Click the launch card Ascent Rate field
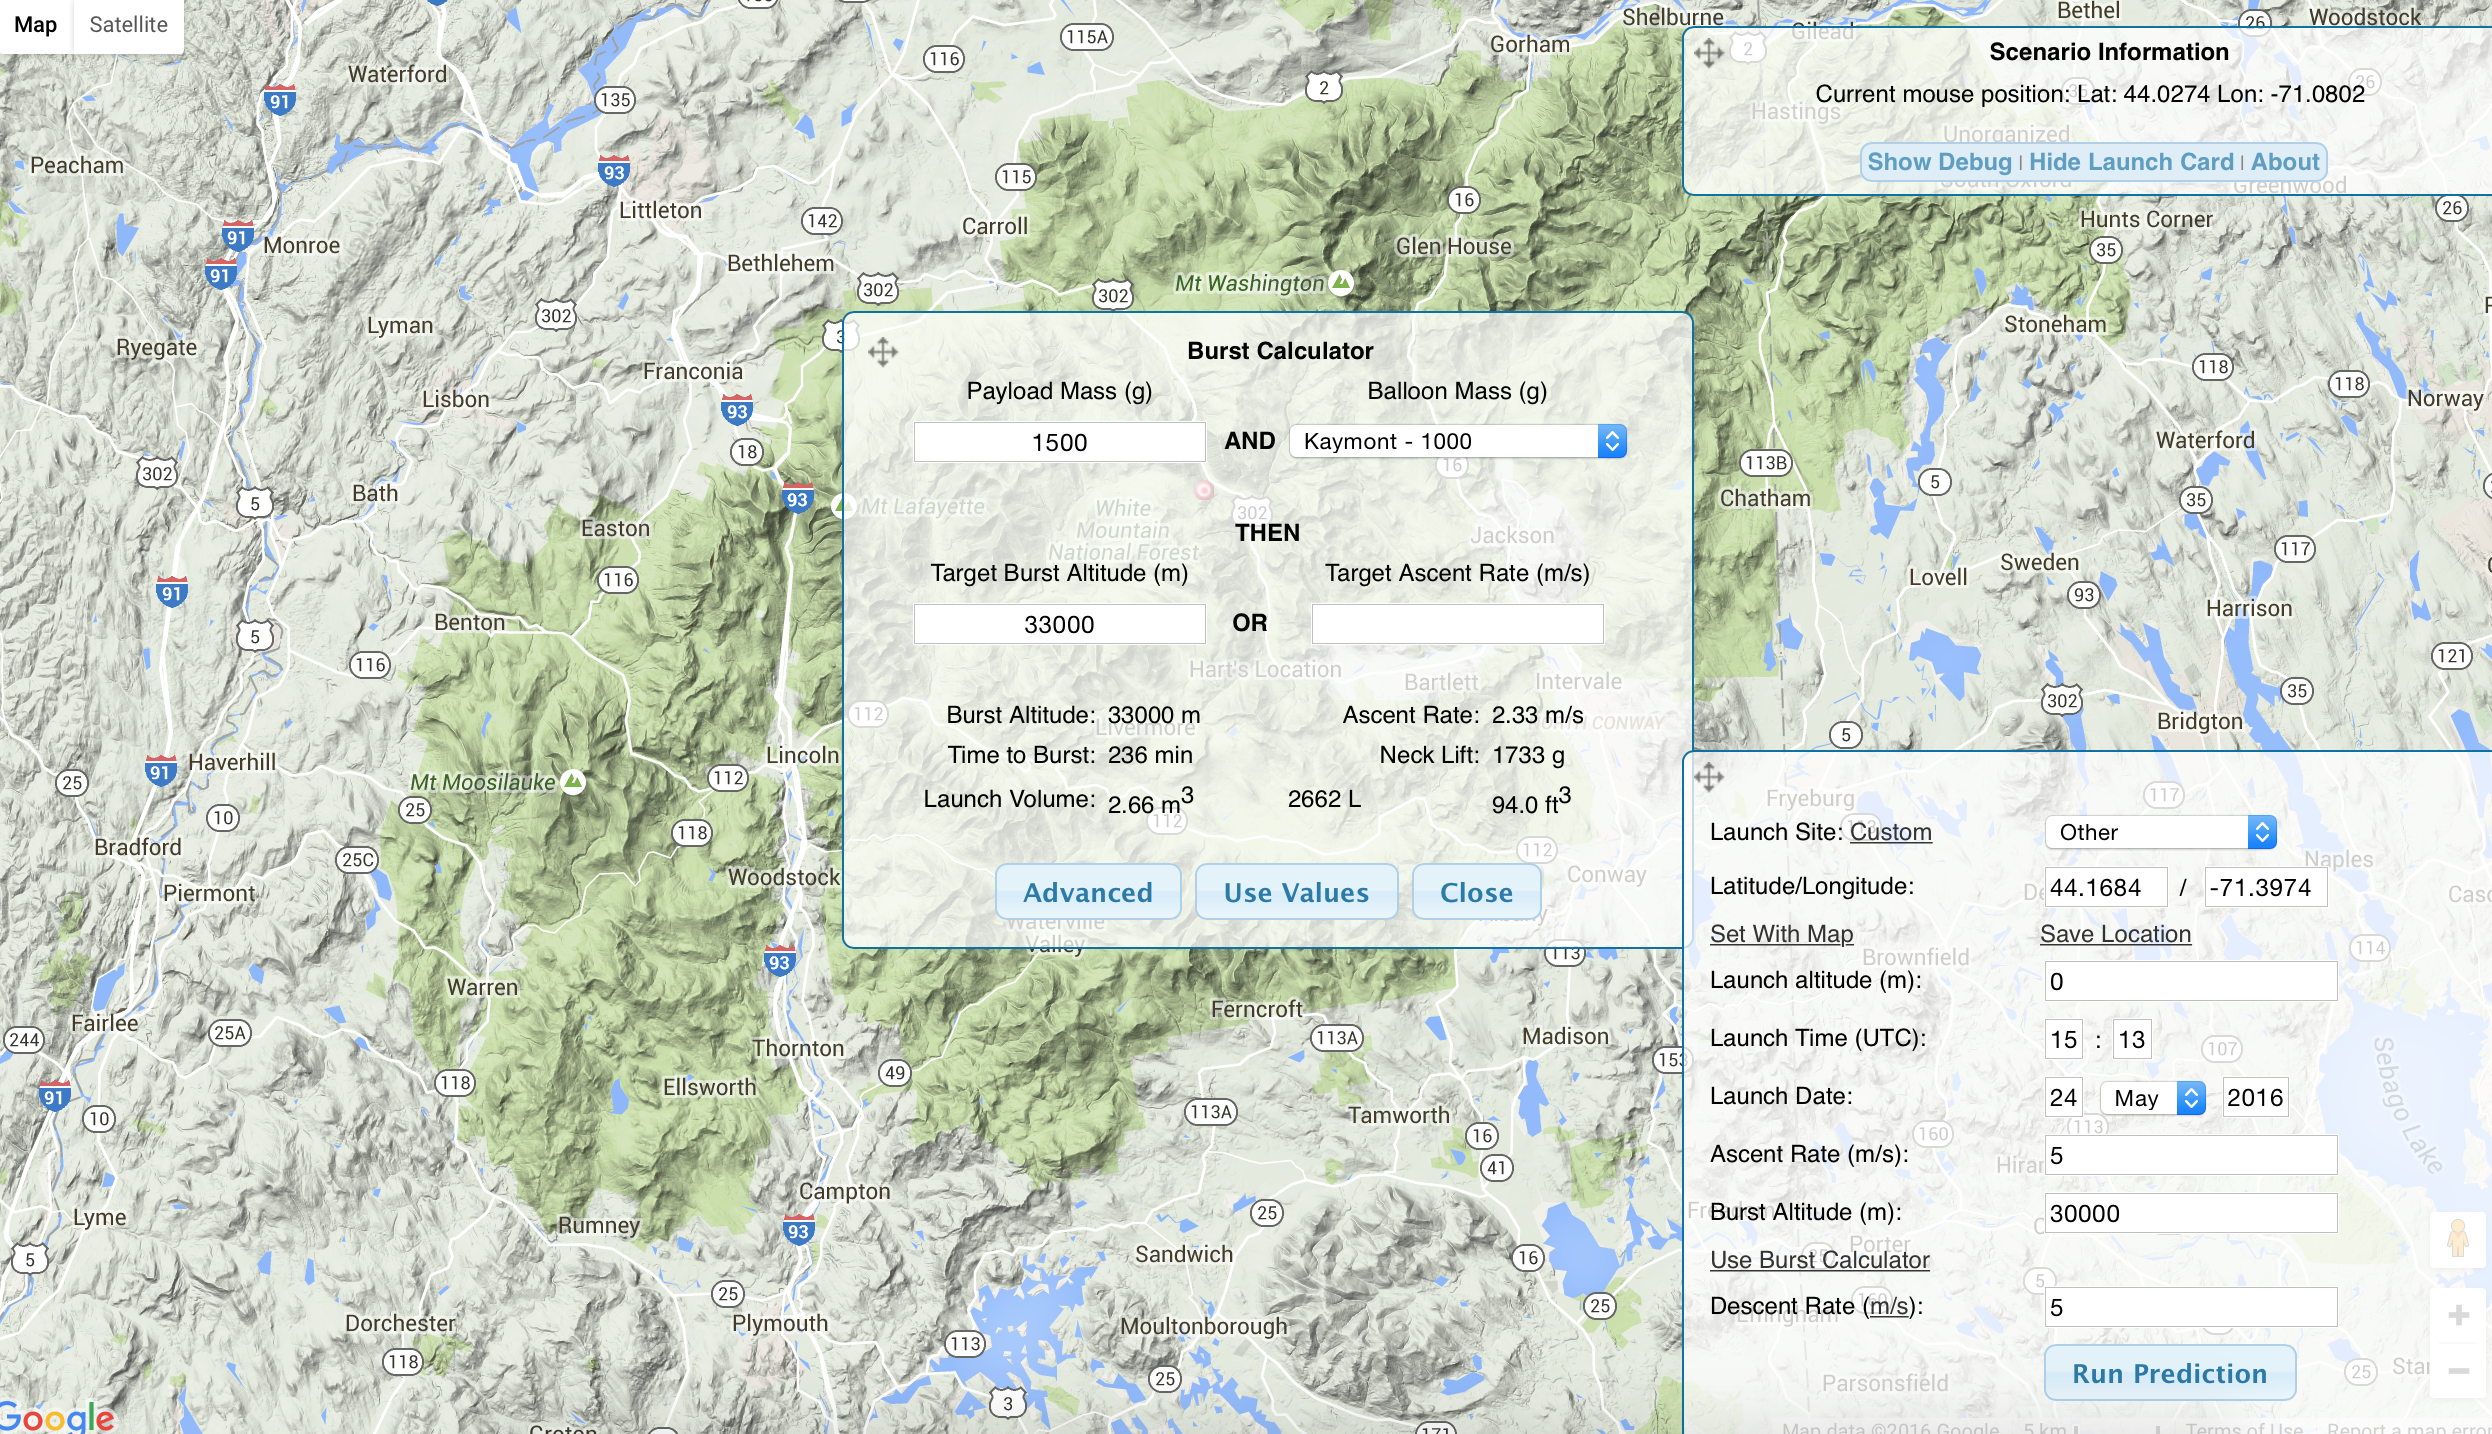 pos(2190,1155)
